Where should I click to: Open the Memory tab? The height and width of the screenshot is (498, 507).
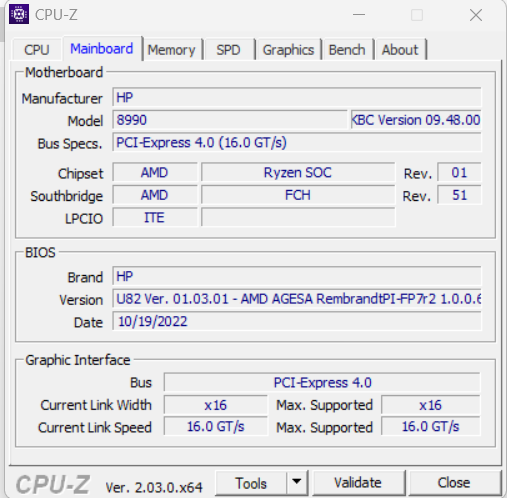(171, 50)
